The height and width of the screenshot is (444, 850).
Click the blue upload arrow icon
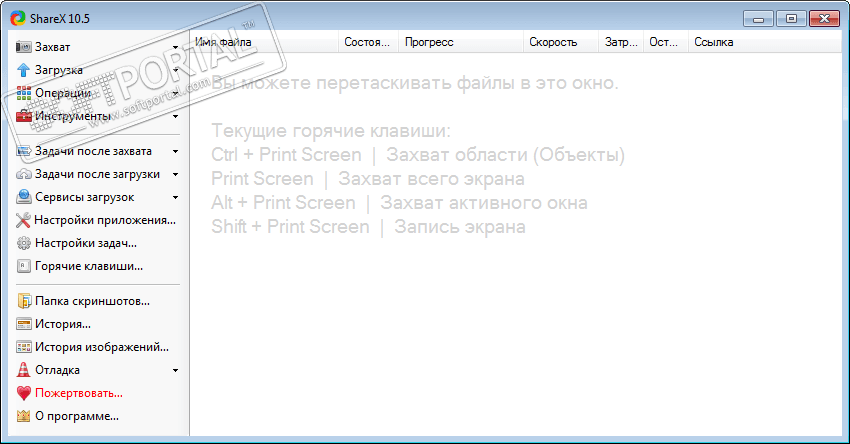[23, 70]
